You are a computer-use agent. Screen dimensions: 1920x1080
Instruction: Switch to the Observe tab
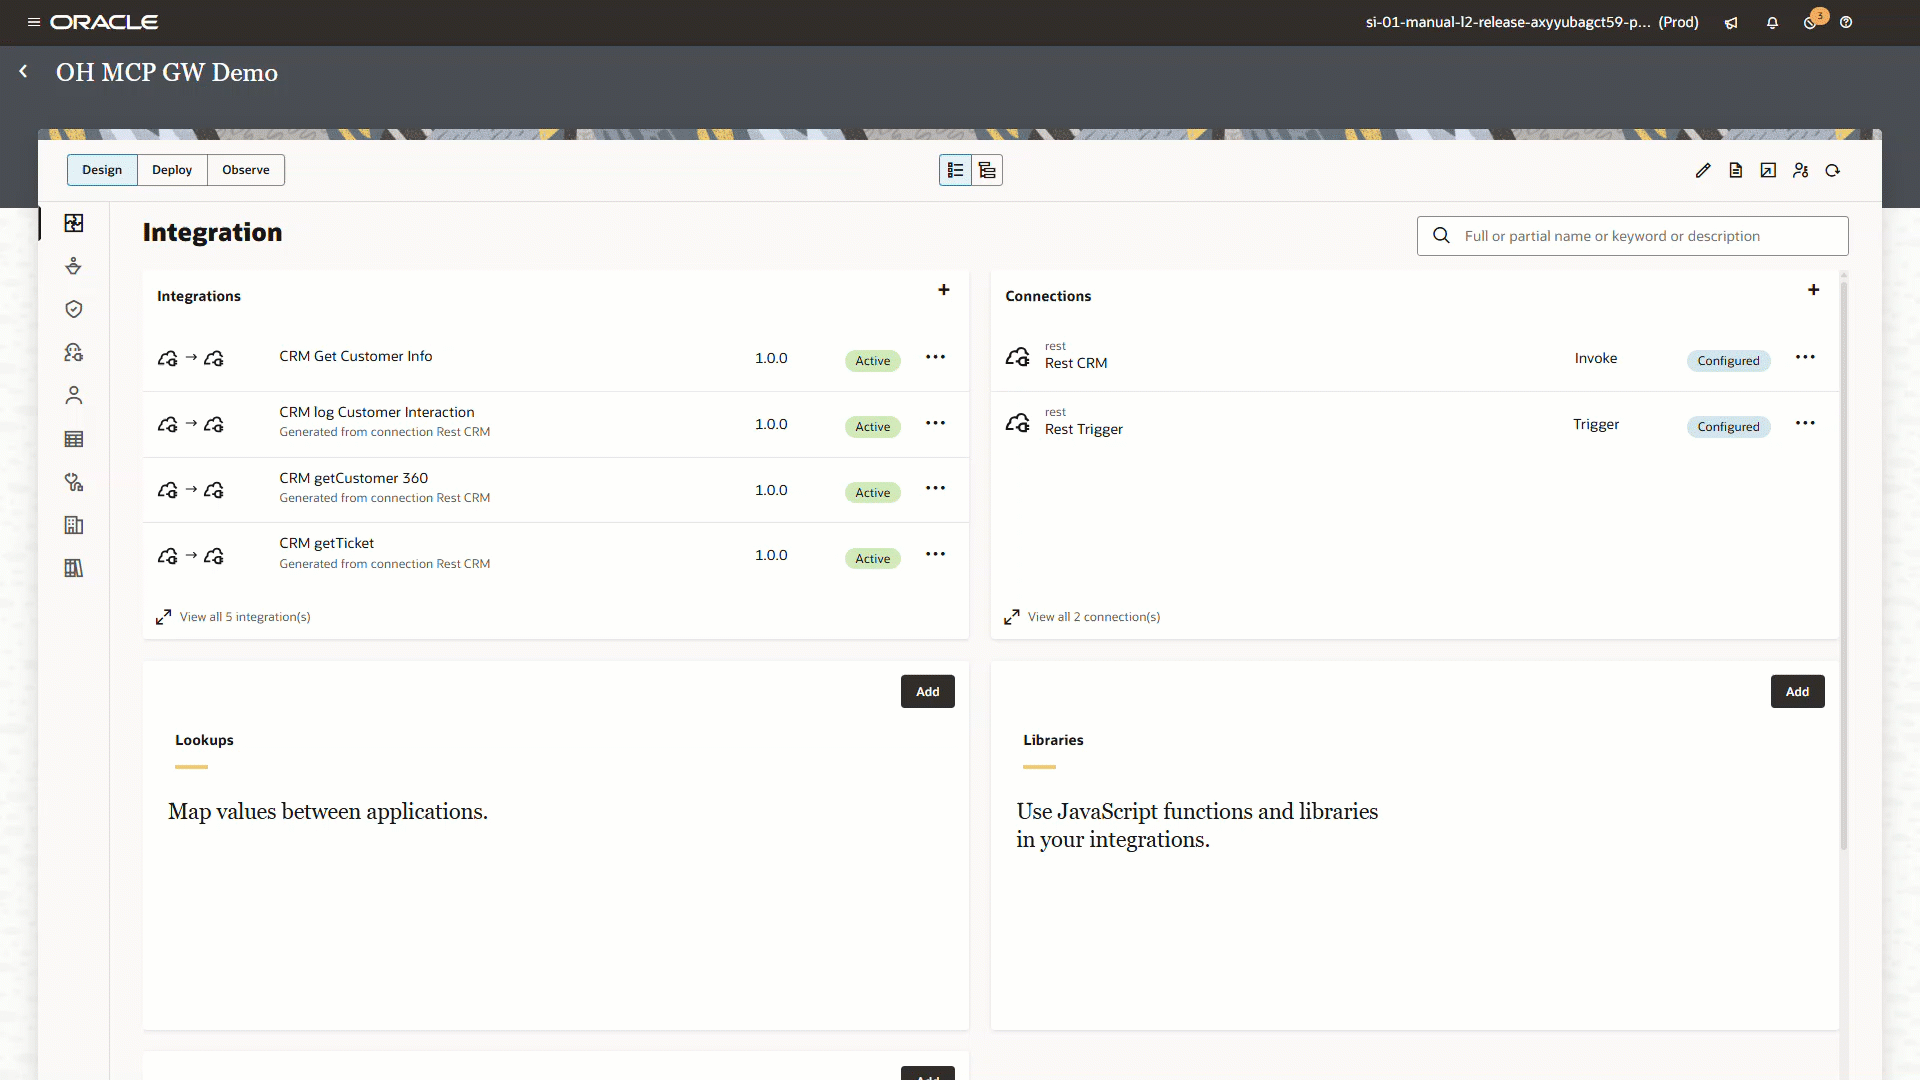pos(246,170)
